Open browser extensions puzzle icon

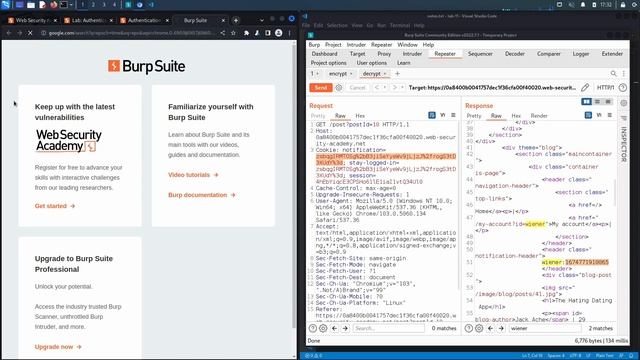click(247, 33)
